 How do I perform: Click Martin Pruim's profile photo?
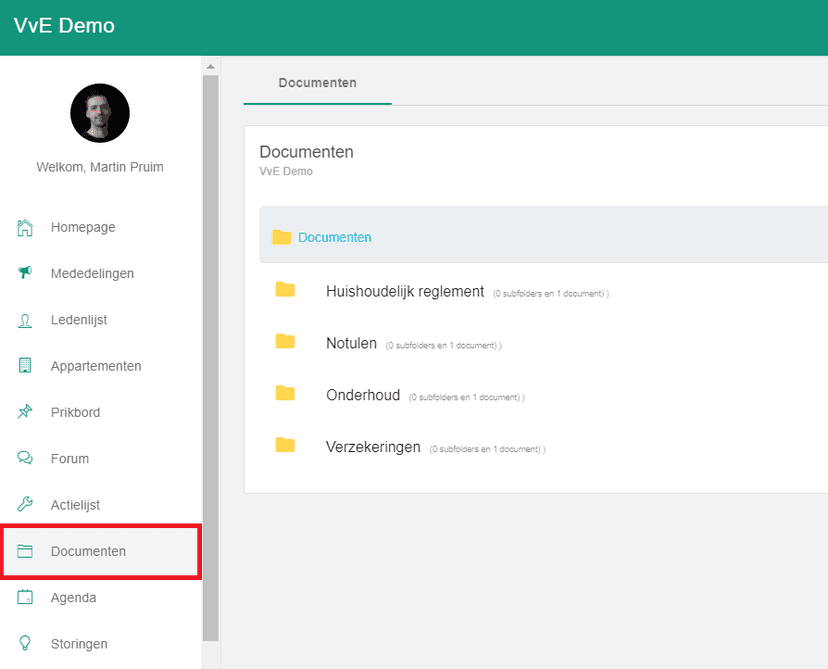click(x=99, y=113)
